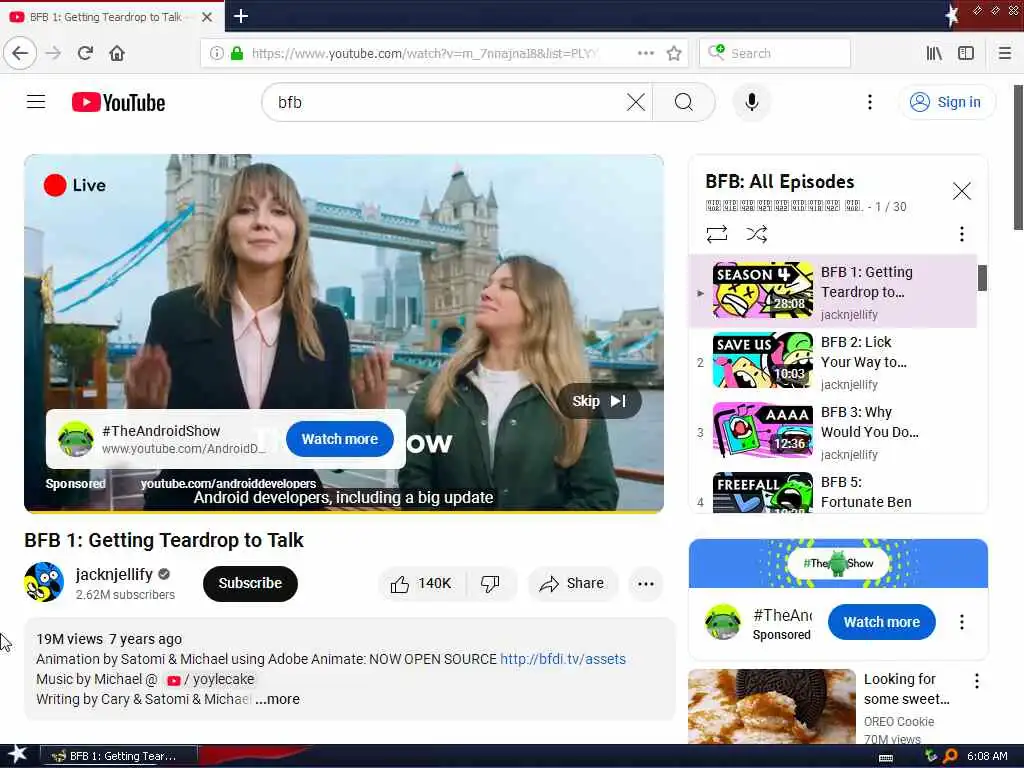Viewport: 1024px width, 768px height.
Task: Open the taskbar magnifier tray icon
Action: point(950,756)
